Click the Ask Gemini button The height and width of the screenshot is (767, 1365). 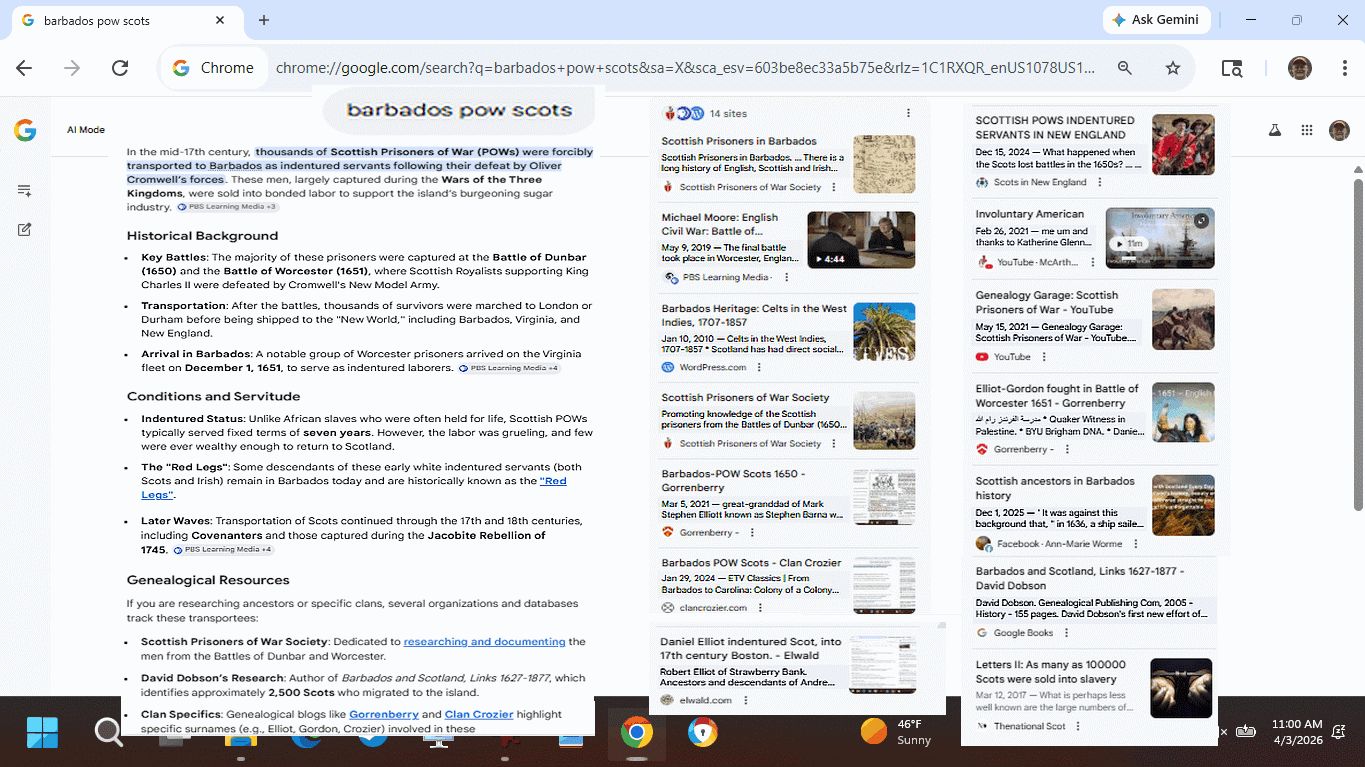pos(1156,20)
